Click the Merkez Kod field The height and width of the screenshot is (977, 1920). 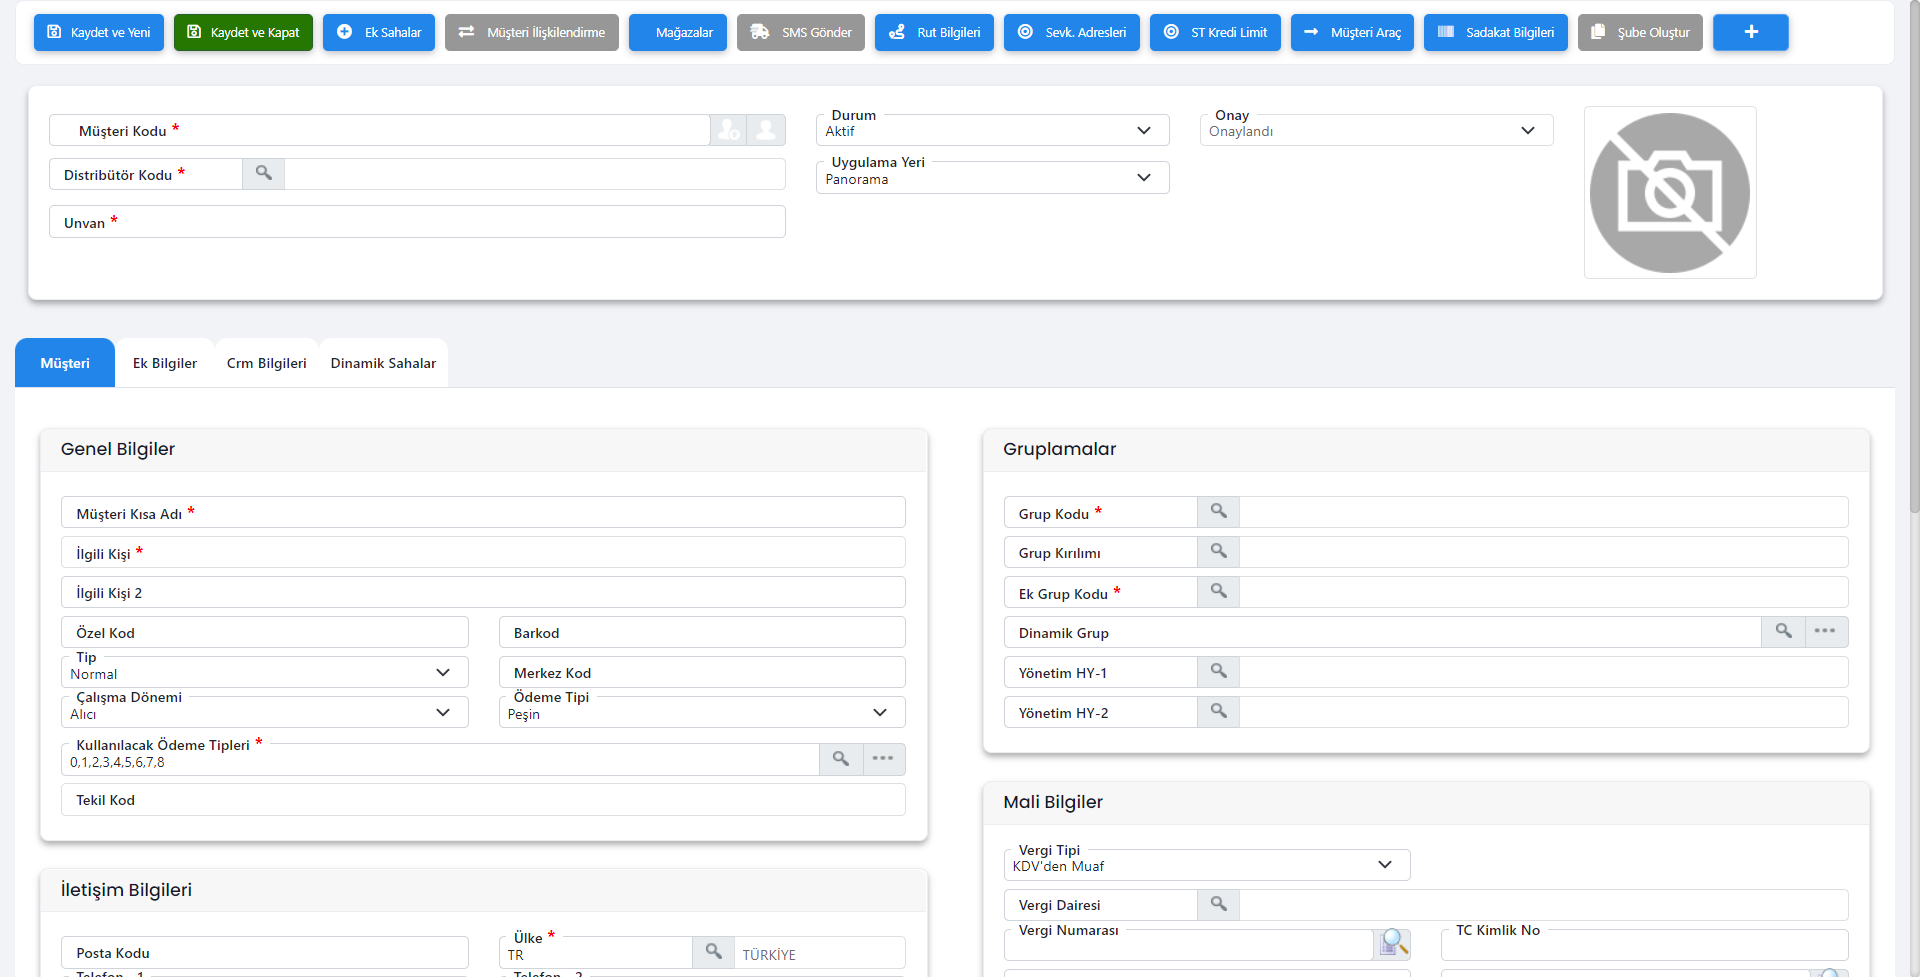702,672
